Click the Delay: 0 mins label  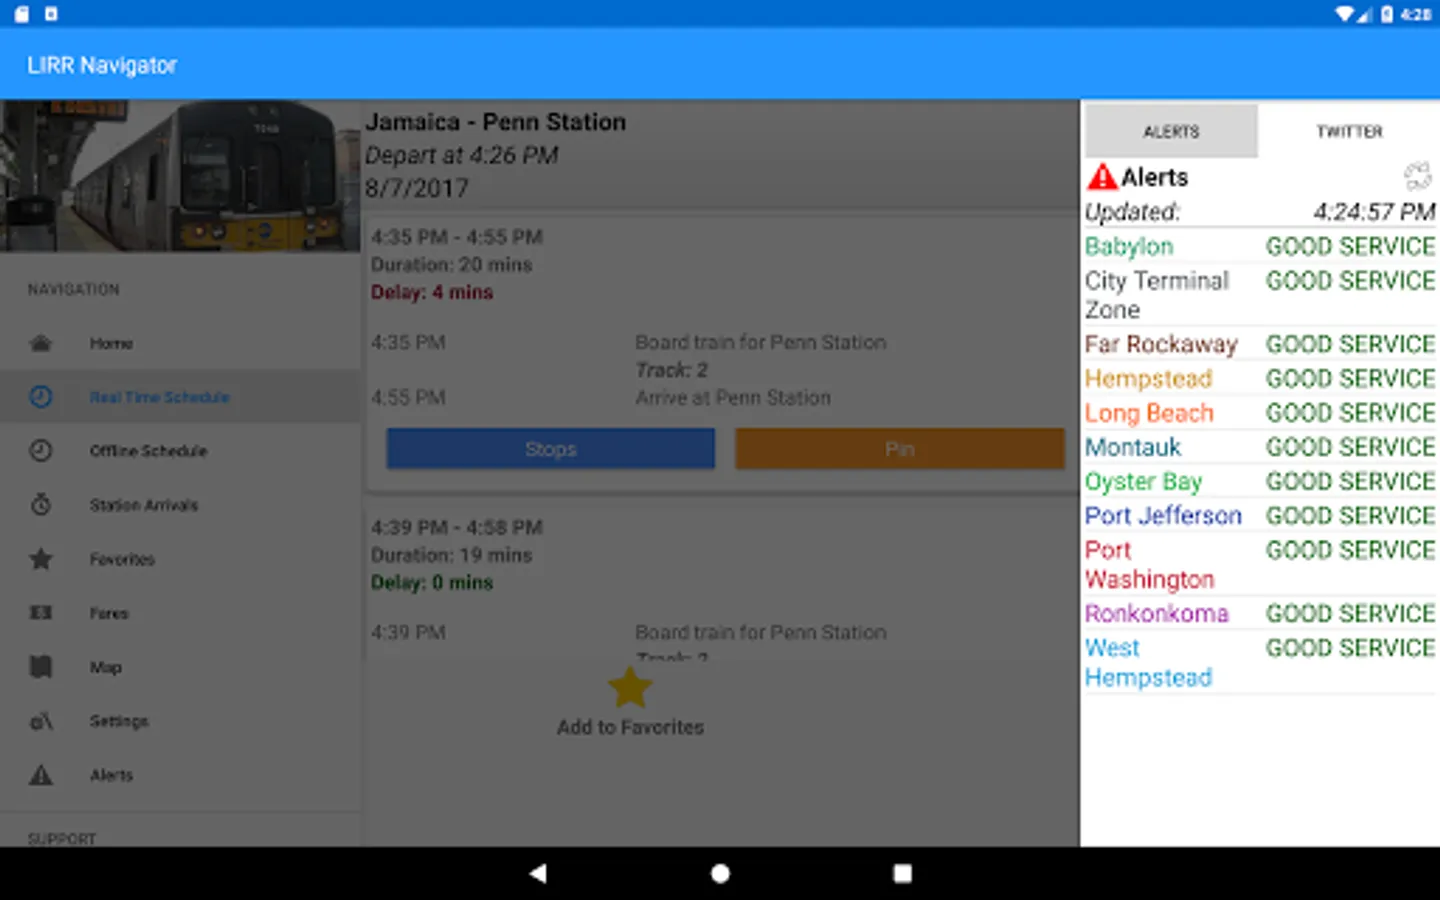pos(432,582)
